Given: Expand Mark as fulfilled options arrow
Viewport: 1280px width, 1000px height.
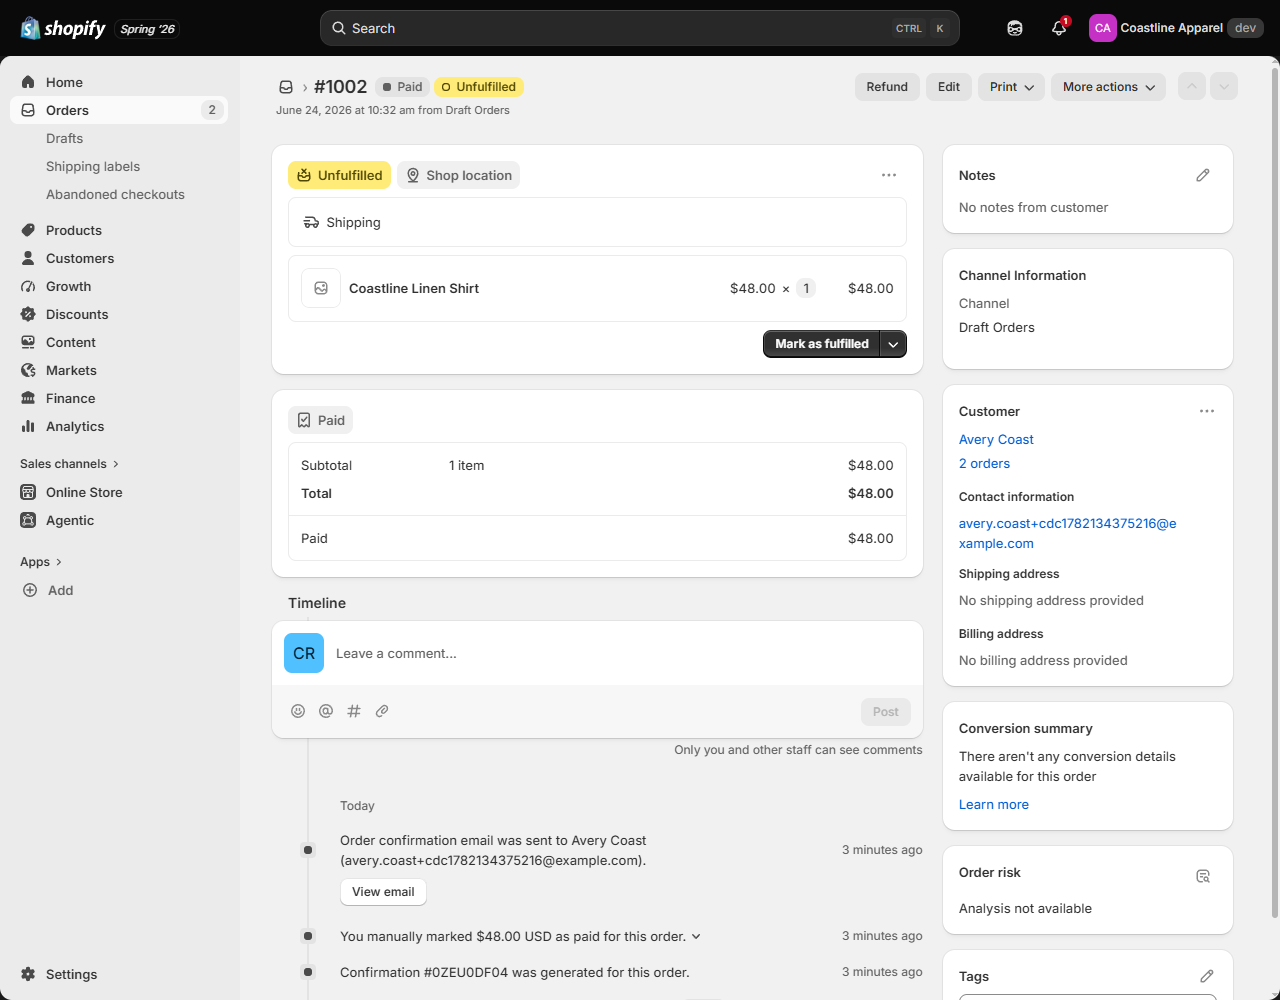Looking at the screenshot, I should (893, 344).
